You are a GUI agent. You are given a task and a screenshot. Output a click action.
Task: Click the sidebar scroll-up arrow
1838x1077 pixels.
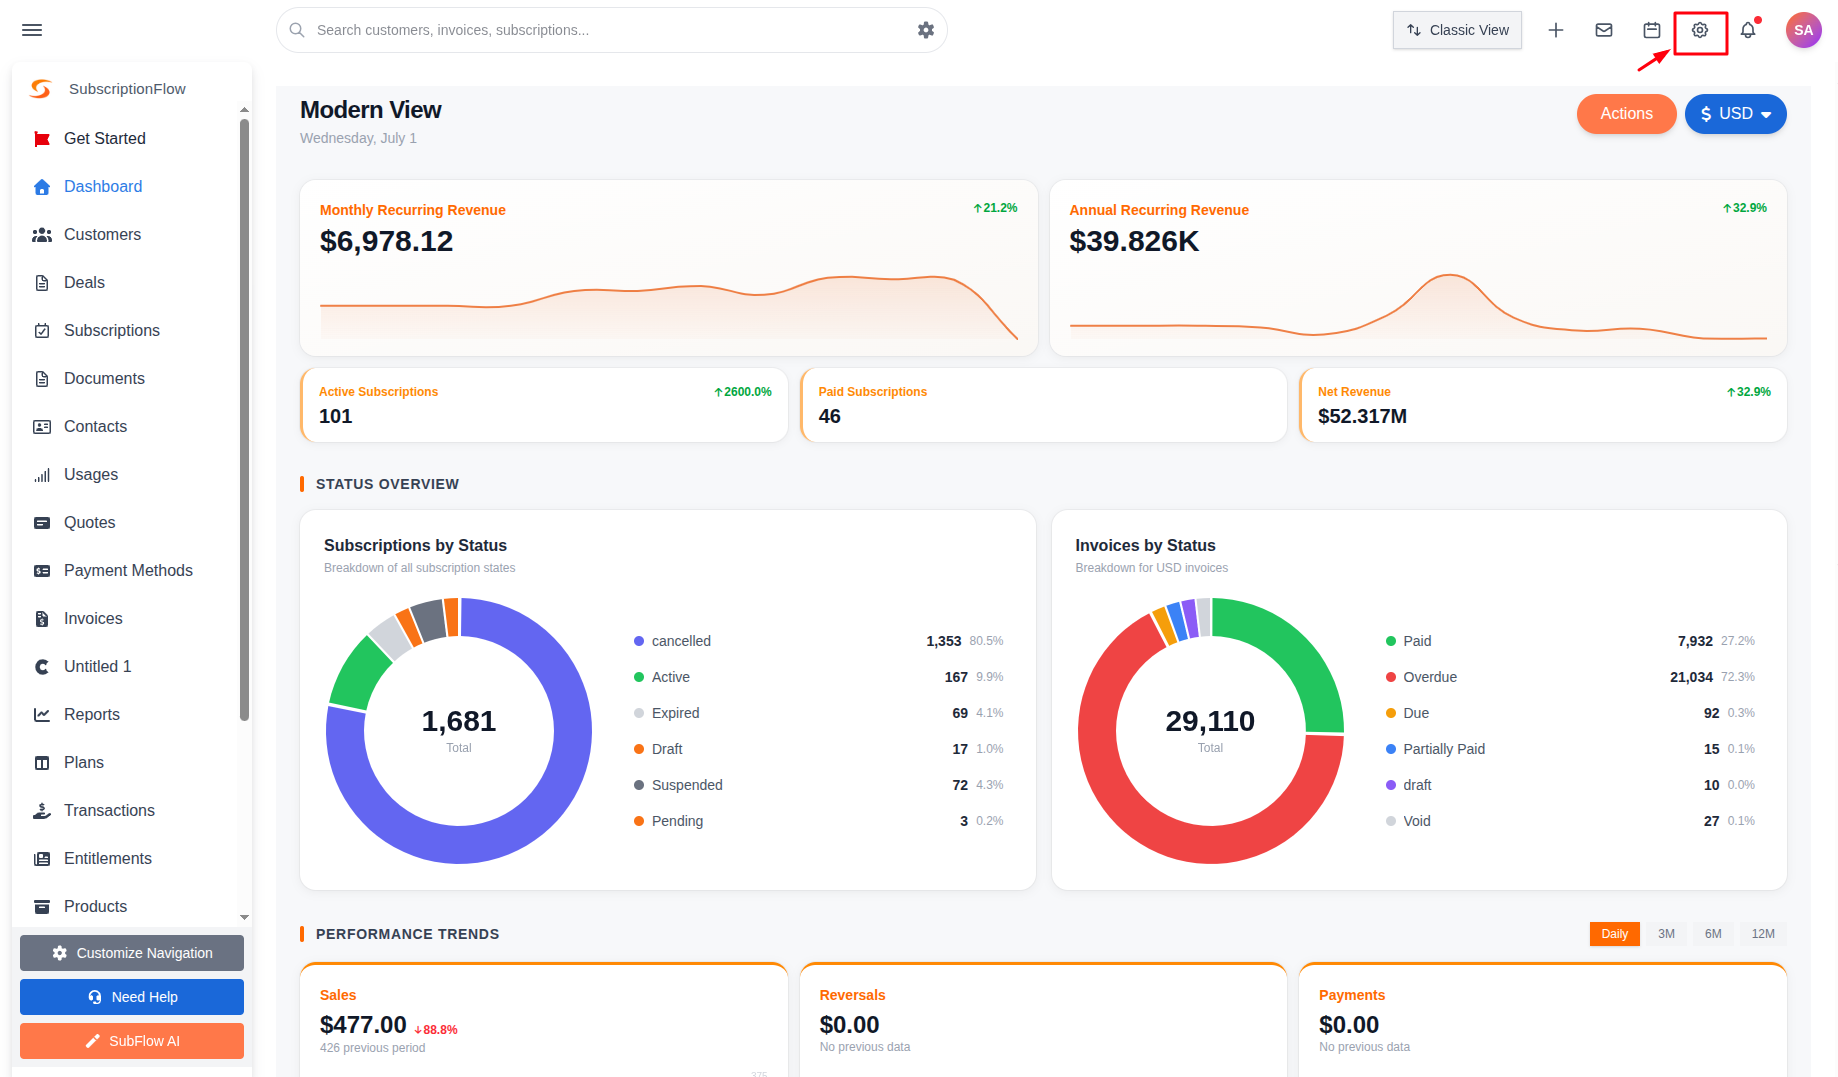(244, 110)
